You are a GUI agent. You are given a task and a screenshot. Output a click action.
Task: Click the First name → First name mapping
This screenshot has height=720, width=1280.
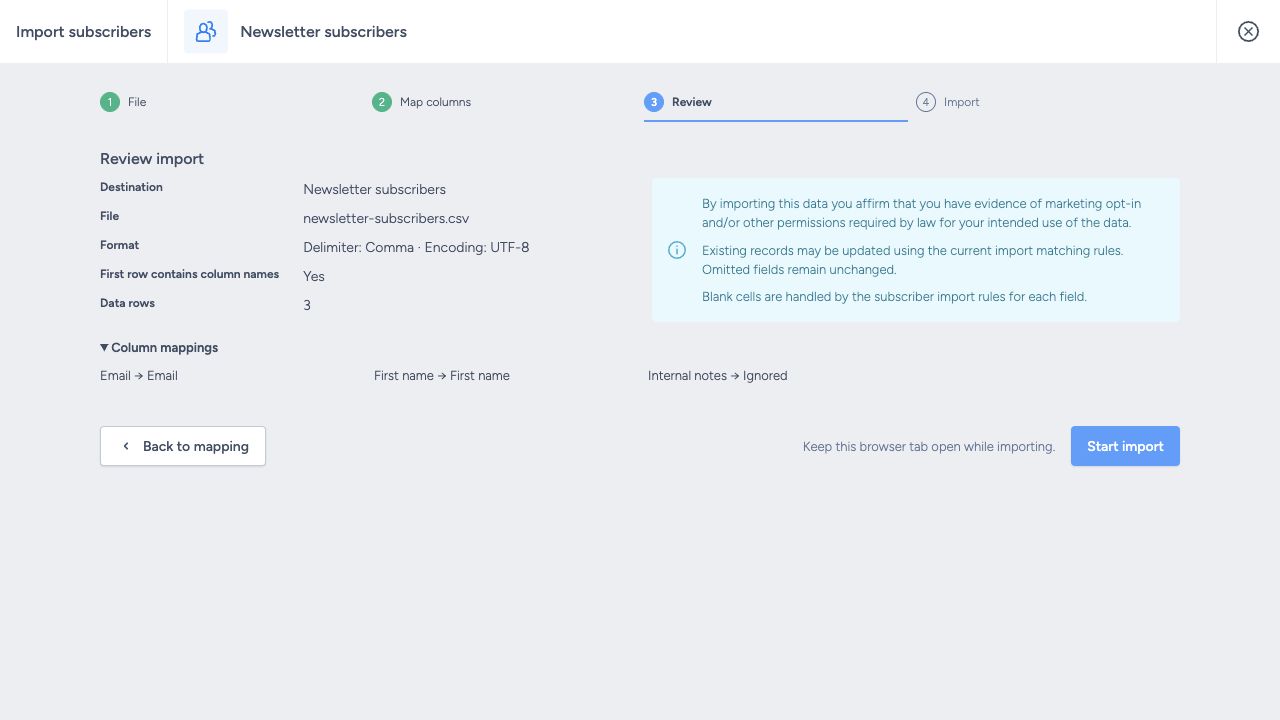click(x=442, y=376)
